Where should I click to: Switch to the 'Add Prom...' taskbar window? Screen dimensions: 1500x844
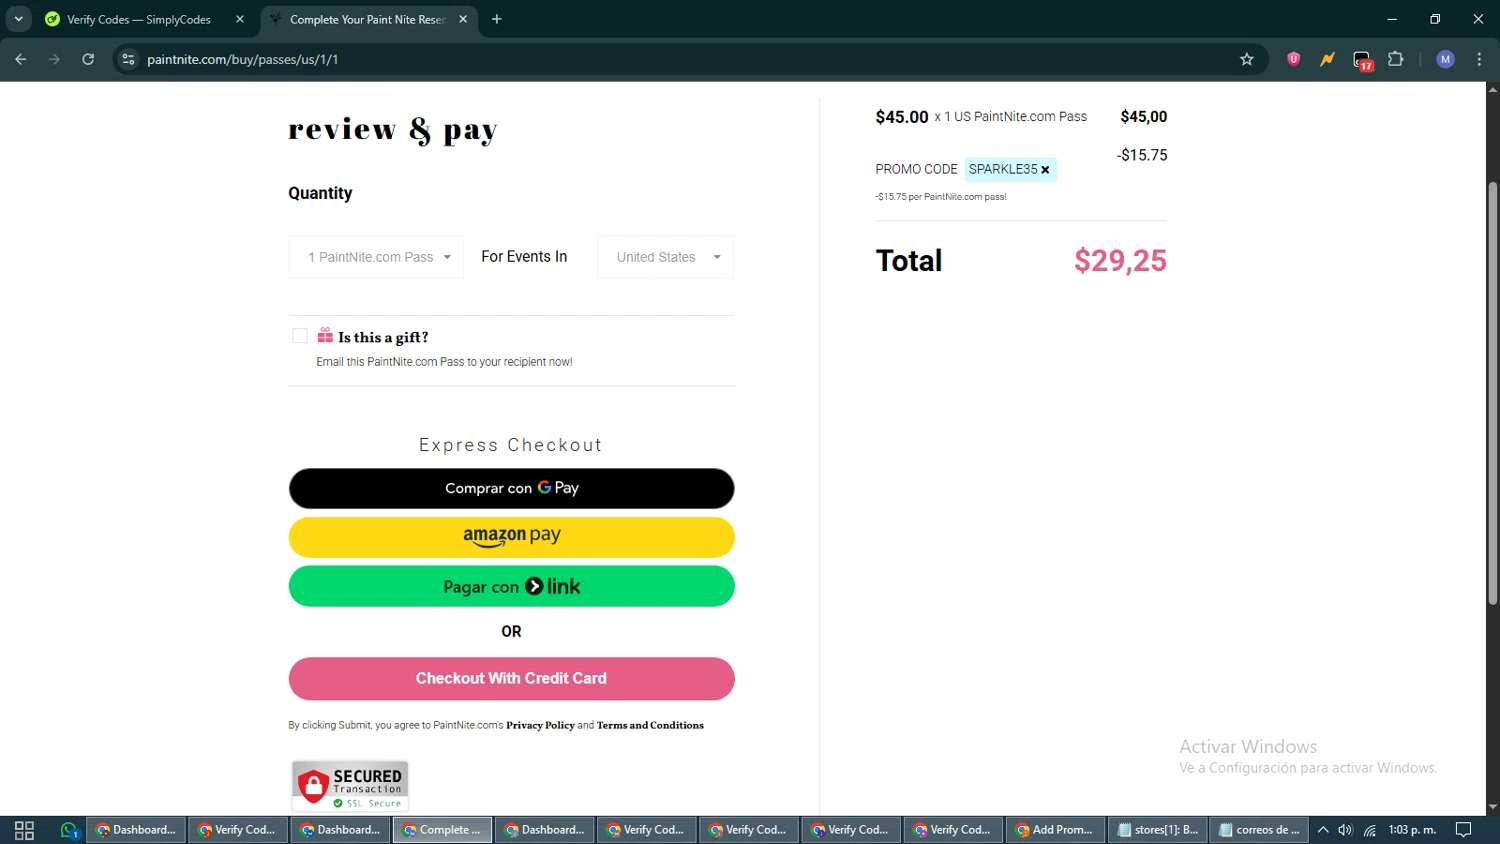pos(1055,830)
